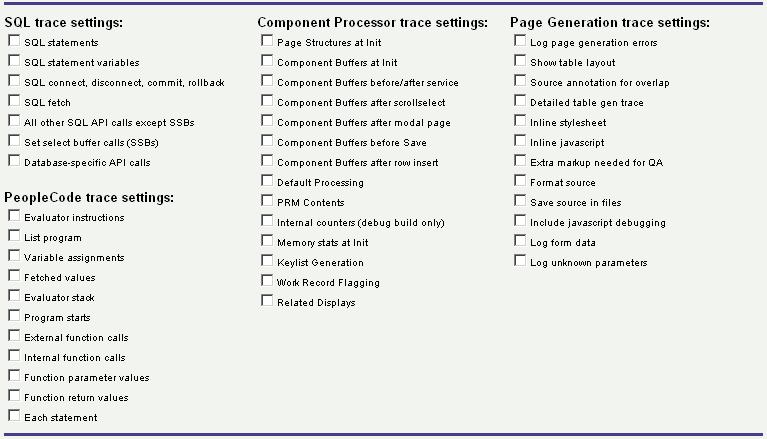Toggle SQL connect, disconnect, commit, rollback
The image size is (767, 439).
coord(14,81)
